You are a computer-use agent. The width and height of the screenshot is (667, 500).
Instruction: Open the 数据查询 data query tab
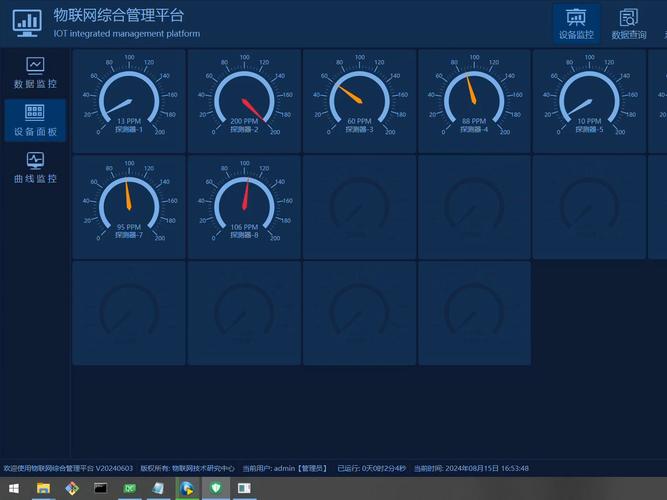(x=628, y=23)
